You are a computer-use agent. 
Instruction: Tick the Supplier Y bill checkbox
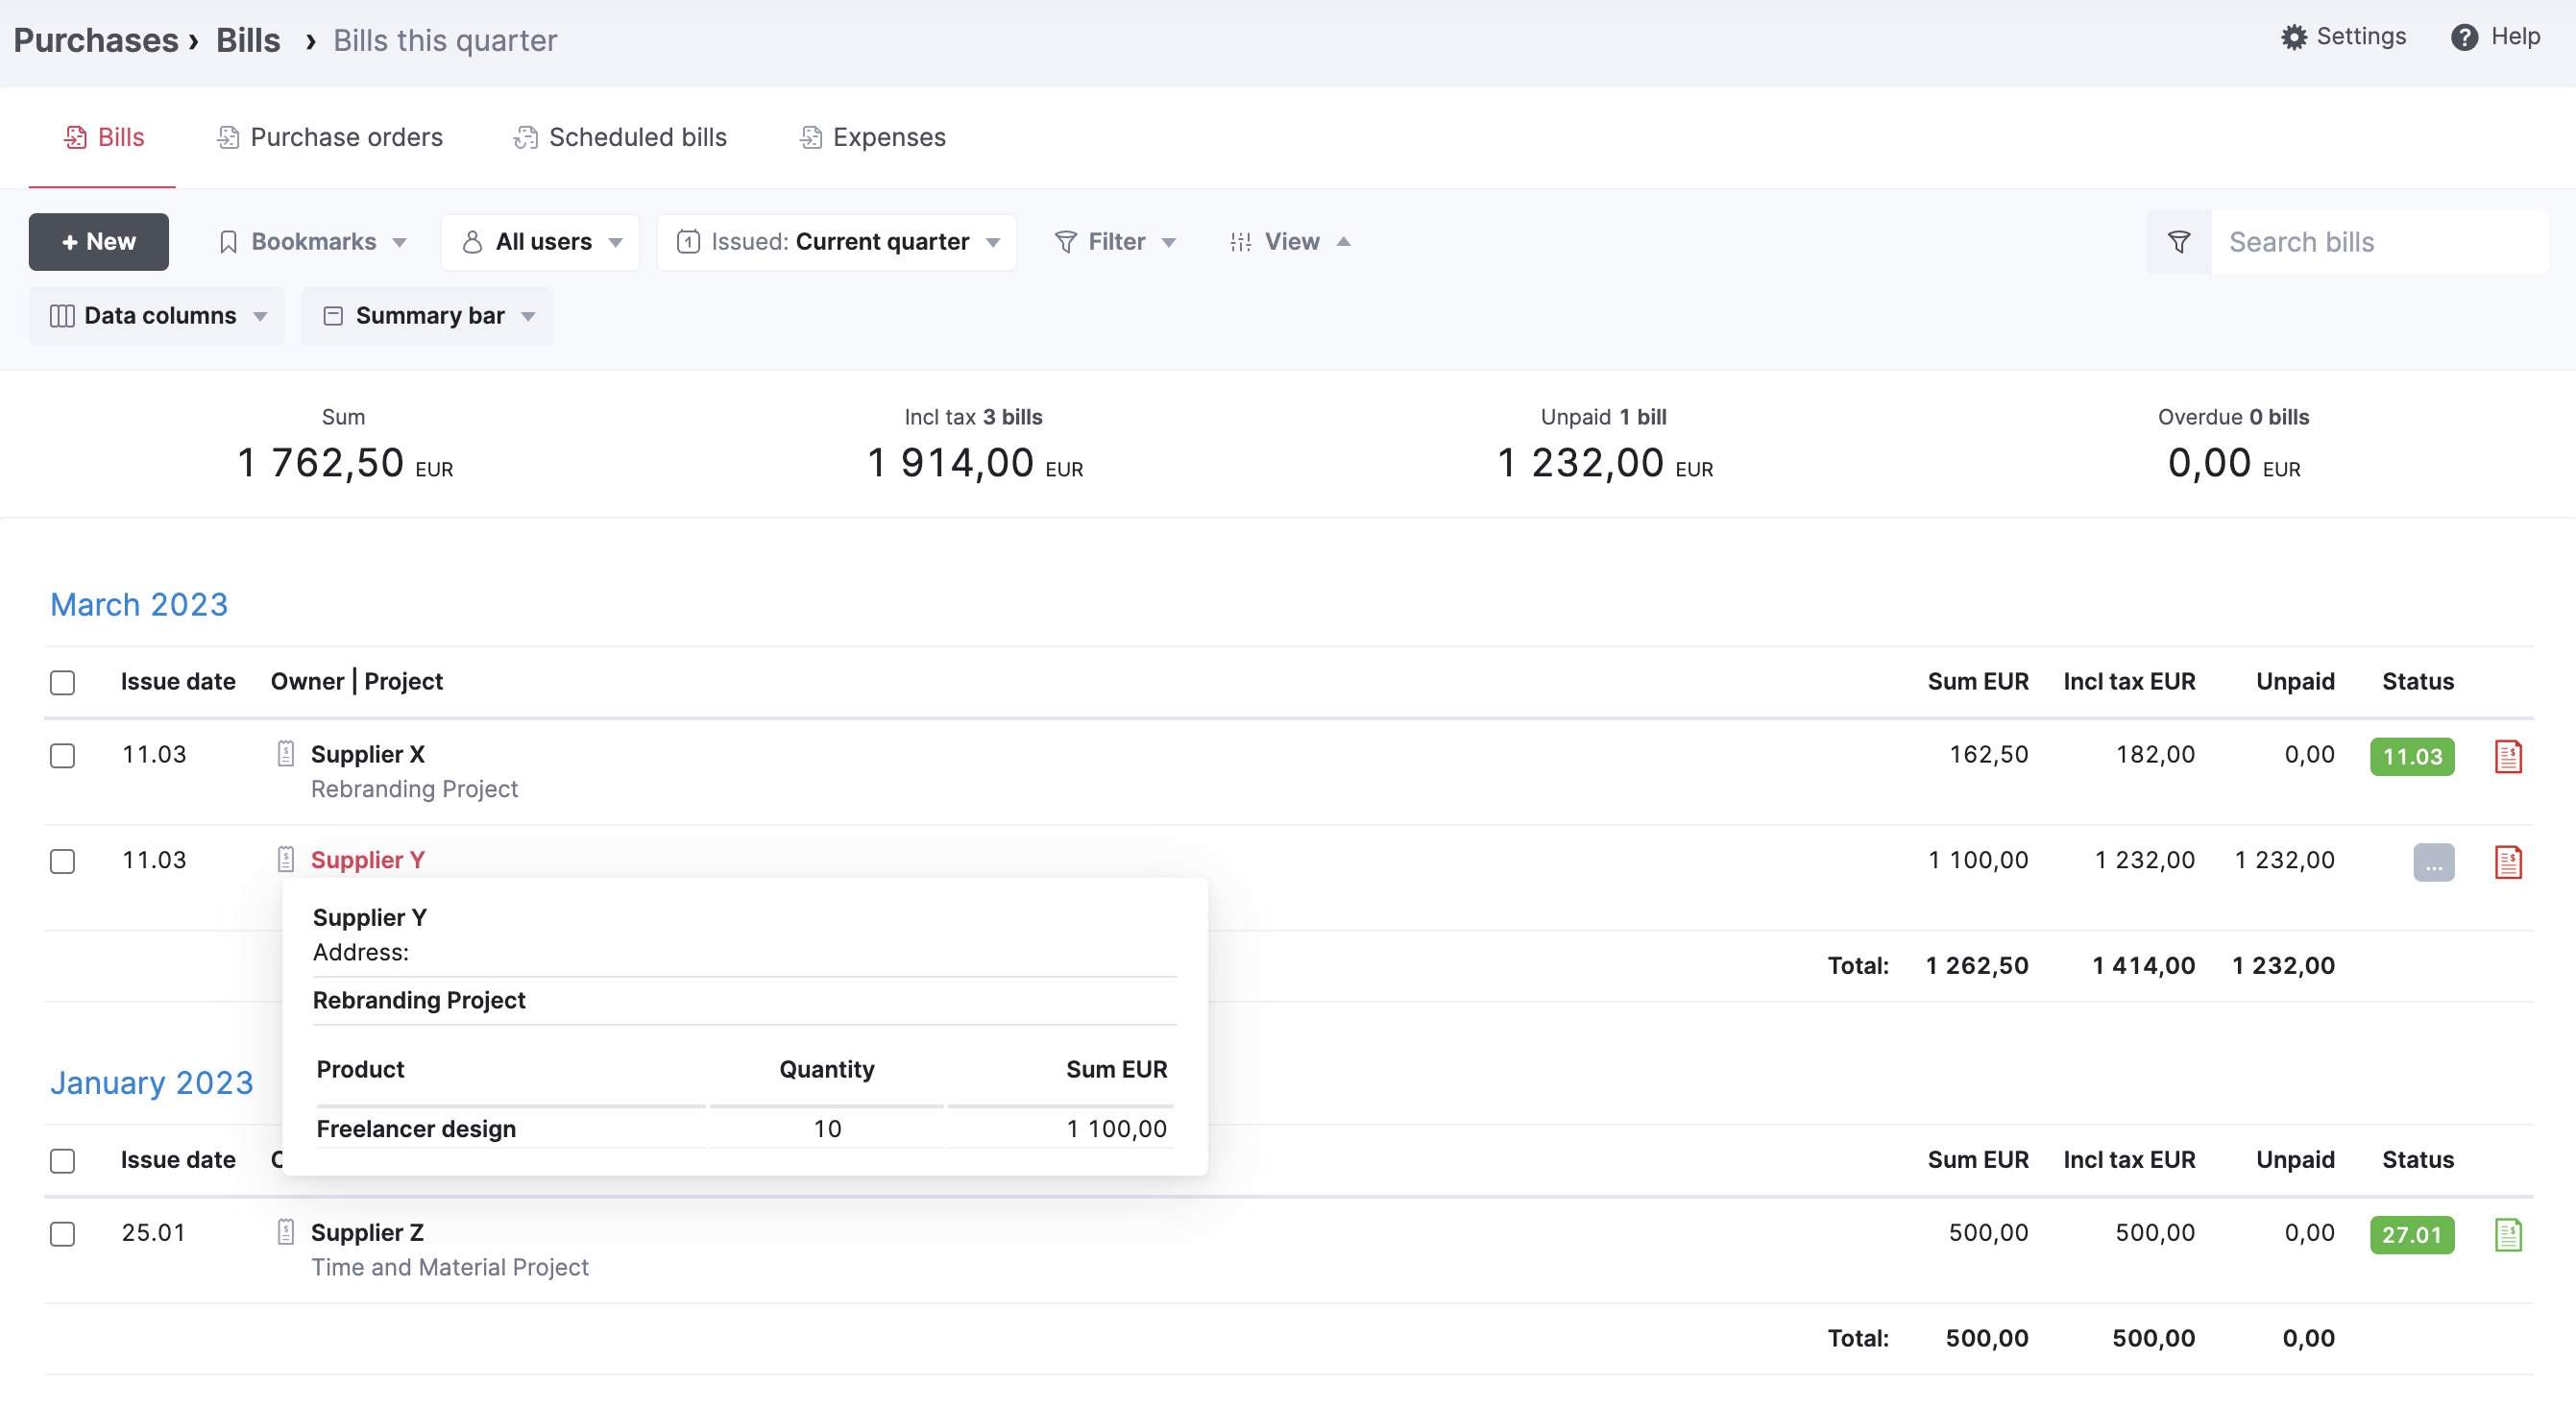62,862
